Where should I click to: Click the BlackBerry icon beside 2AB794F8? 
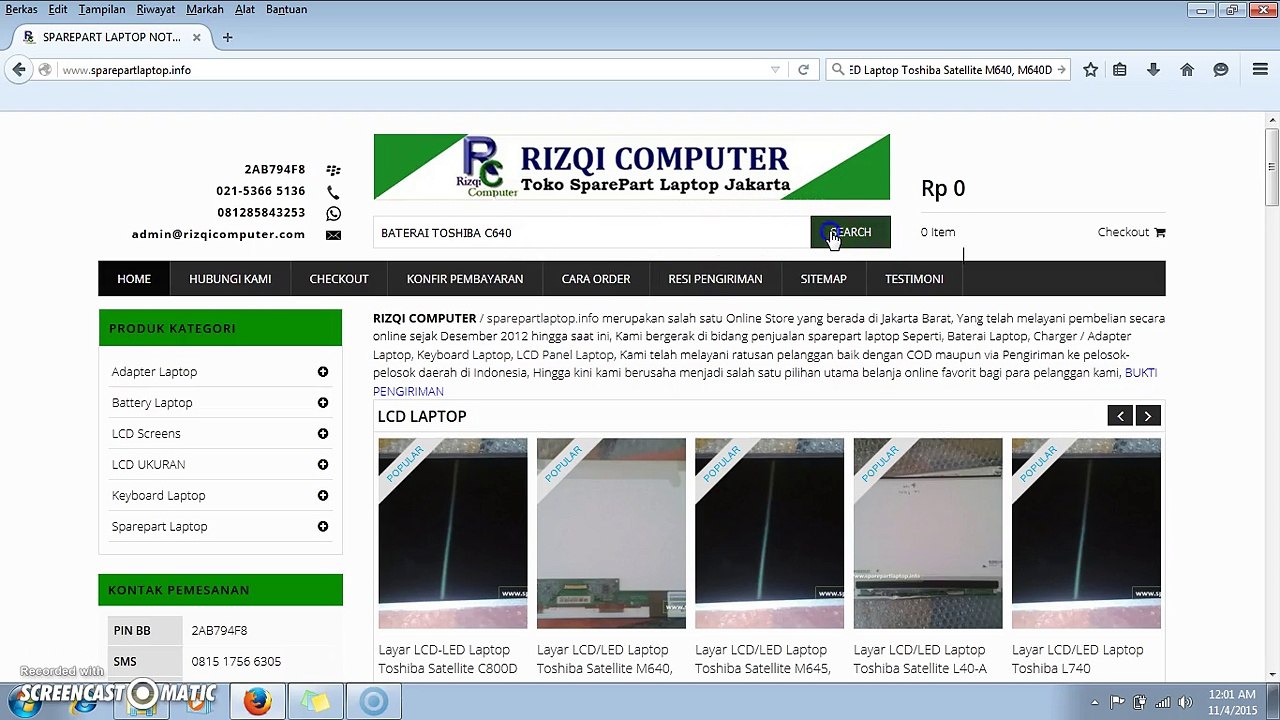[333, 170]
